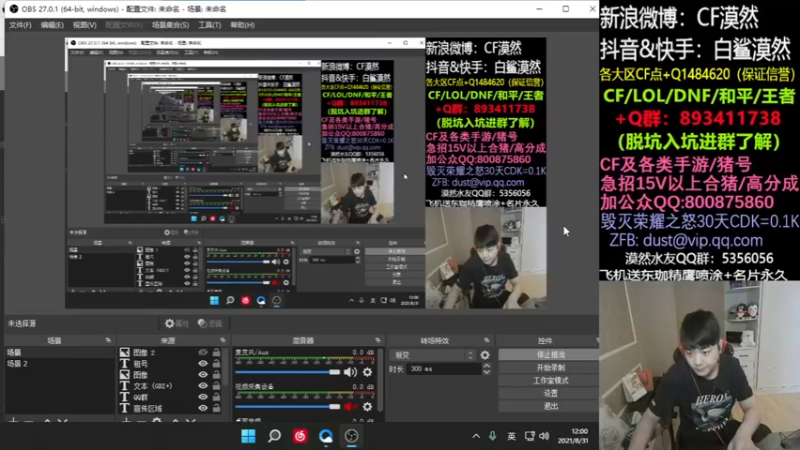The image size is (800, 450).
Task: Decrease transition 时长 duration with down arrow
Action: [x=486, y=372]
